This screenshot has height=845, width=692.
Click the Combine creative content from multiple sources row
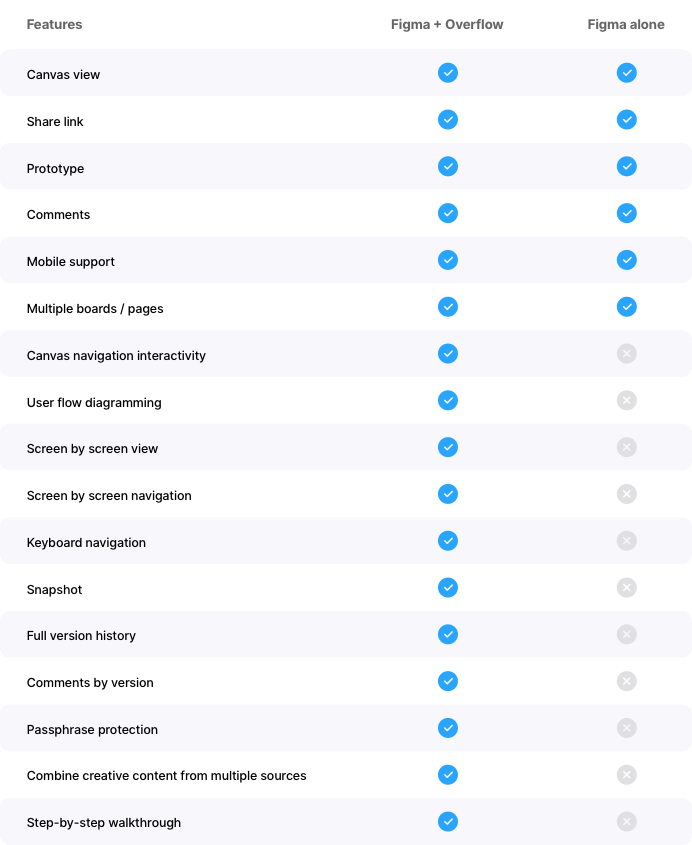pos(346,775)
